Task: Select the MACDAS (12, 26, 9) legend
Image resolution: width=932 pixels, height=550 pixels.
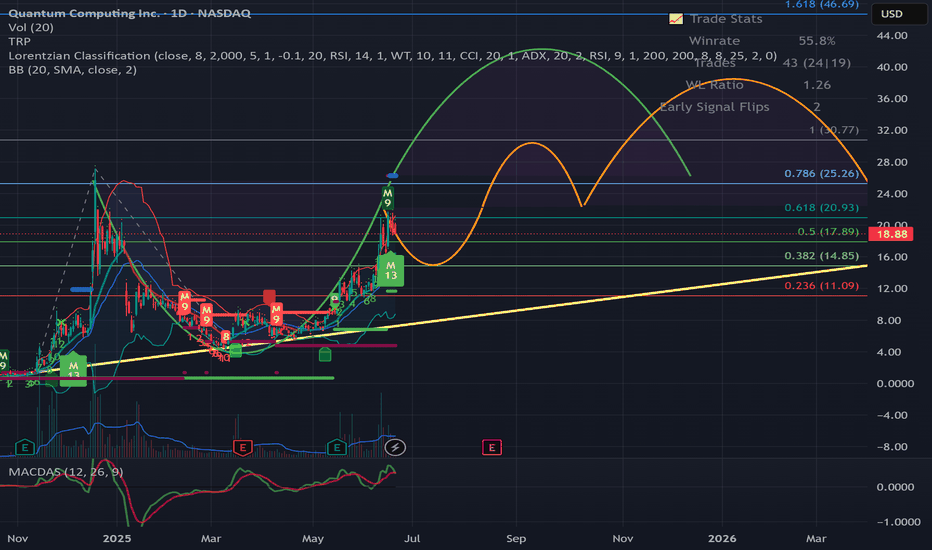Action: coord(65,472)
